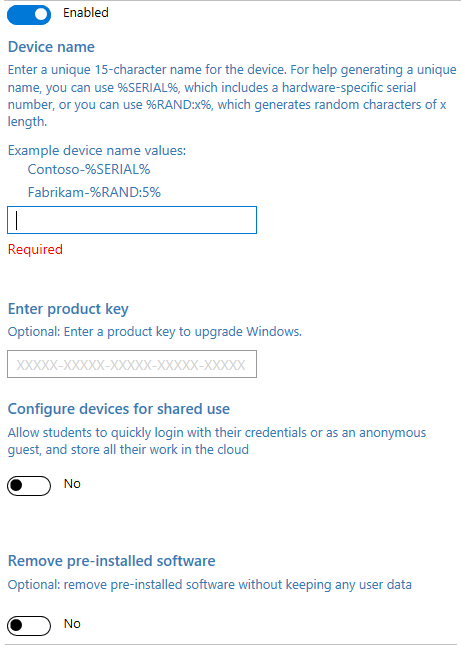Click the unique 15-character name description text
This screenshot has width=461, height=645.
point(232,95)
